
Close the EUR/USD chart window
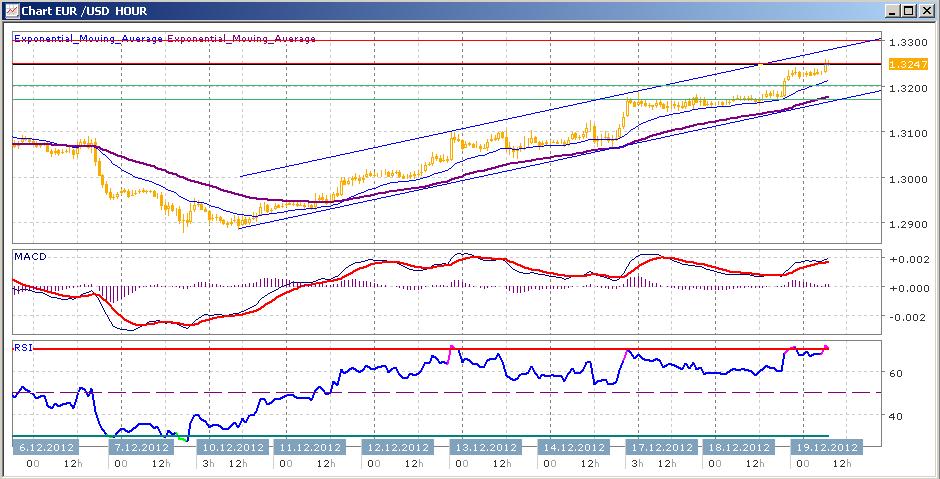925,11
